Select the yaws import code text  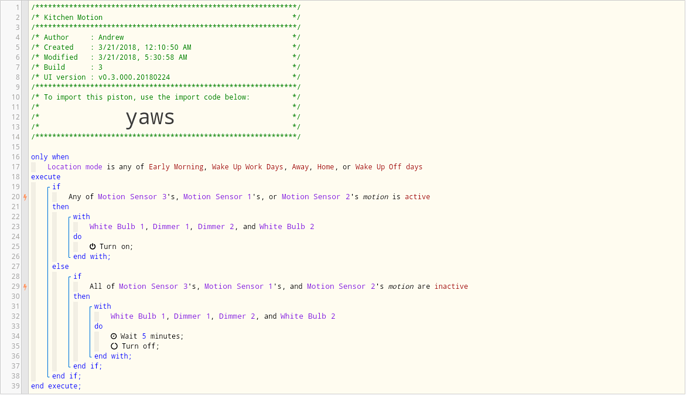pos(150,118)
